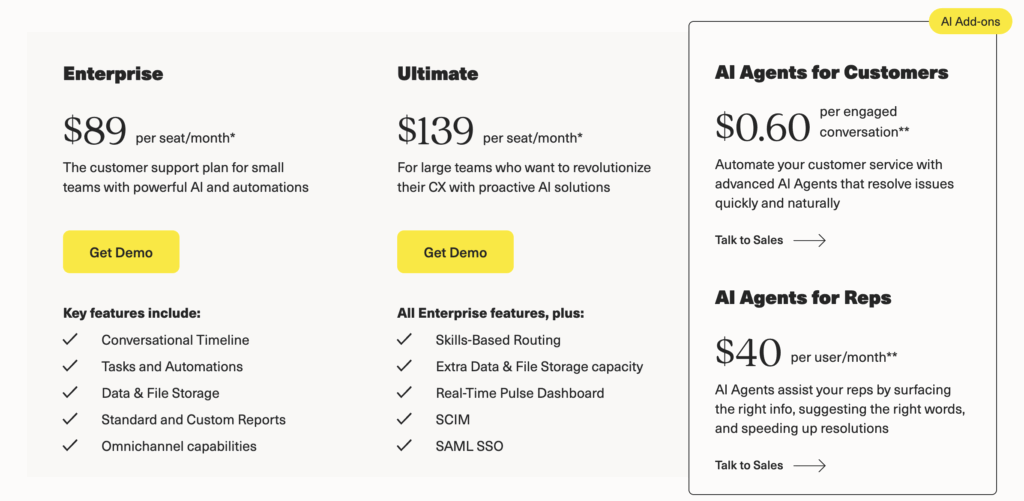Click checkmark beside Skills-Based Routing
The image size is (1024, 501).
coord(405,340)
